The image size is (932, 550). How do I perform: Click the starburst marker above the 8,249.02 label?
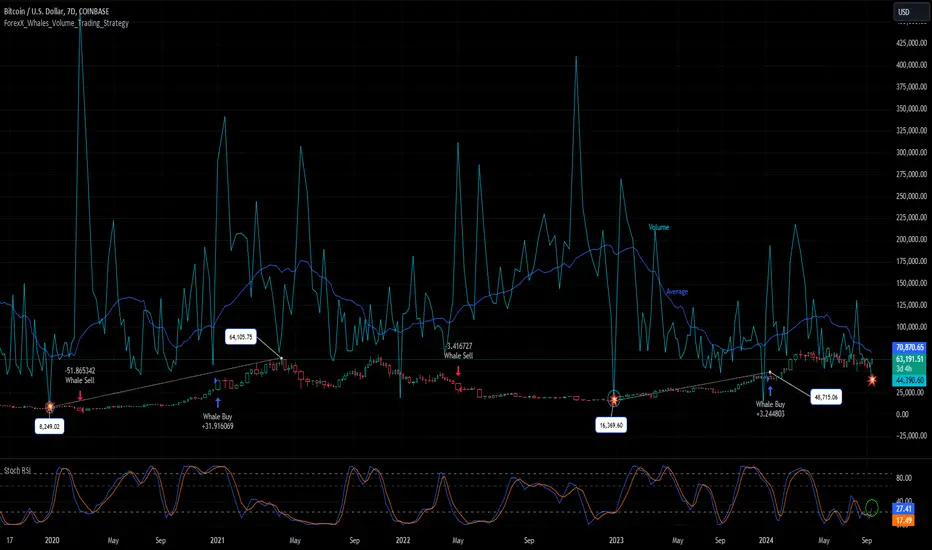coord(50,407)
